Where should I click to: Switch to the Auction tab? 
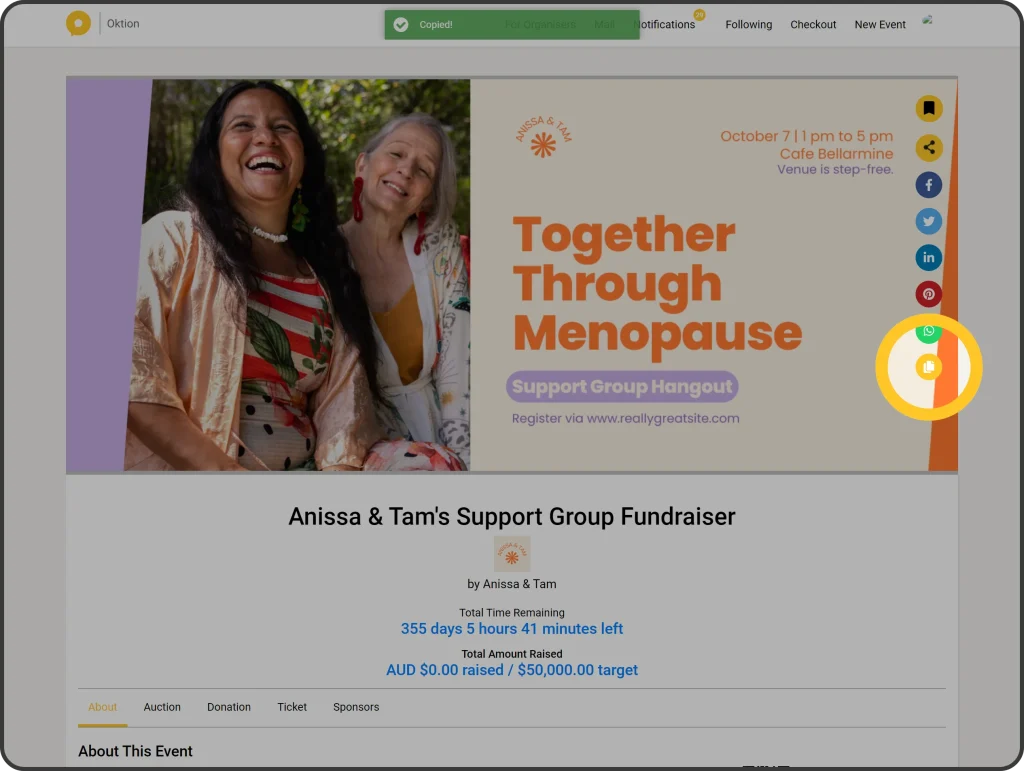162,707
